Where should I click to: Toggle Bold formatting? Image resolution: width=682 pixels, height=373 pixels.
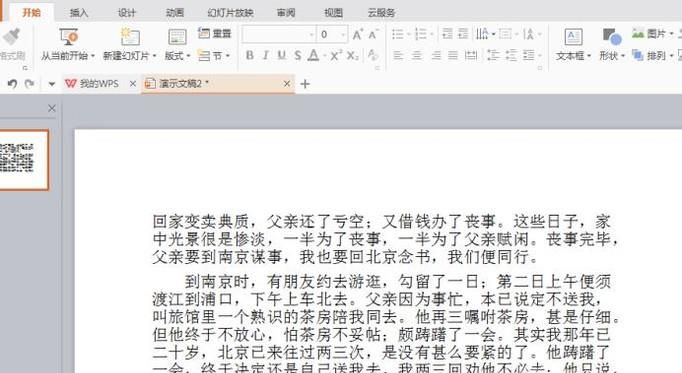(250, 55)
